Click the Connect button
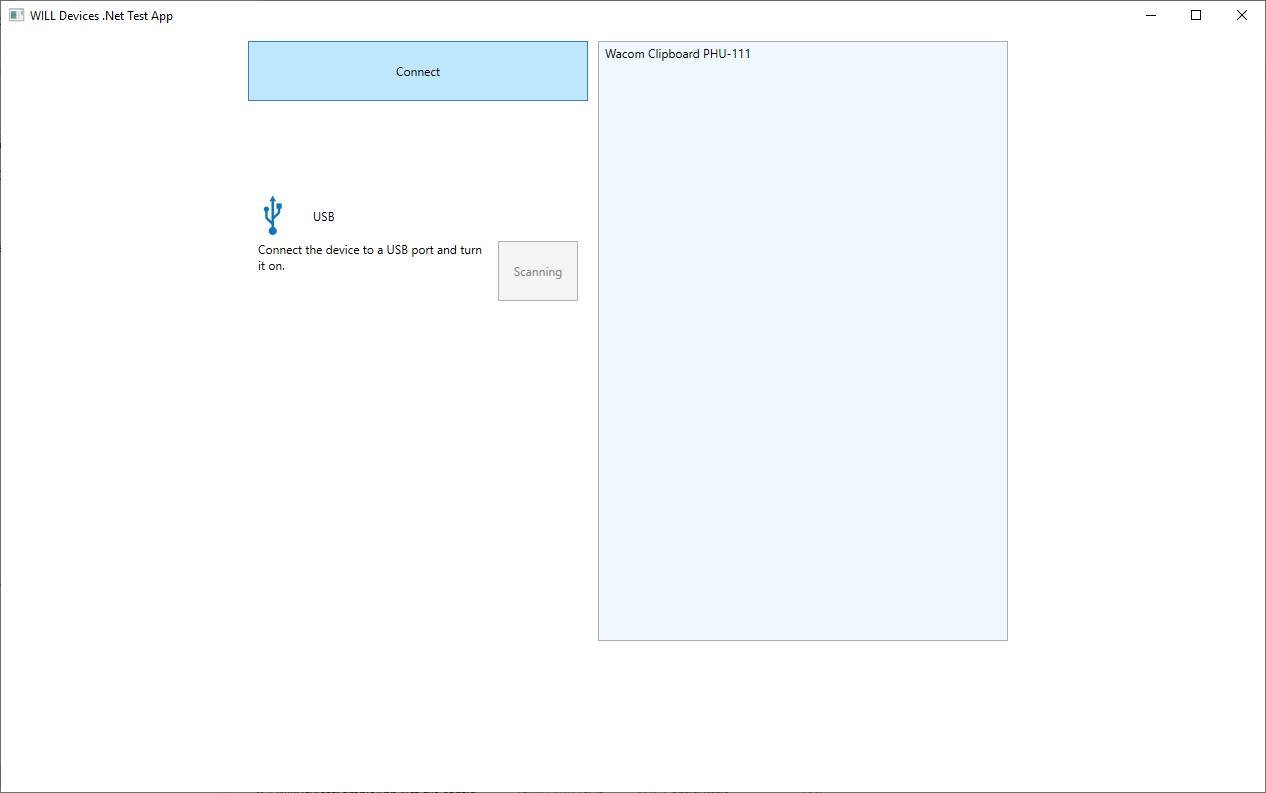1266x793 pixels. (x=418, y=71)
